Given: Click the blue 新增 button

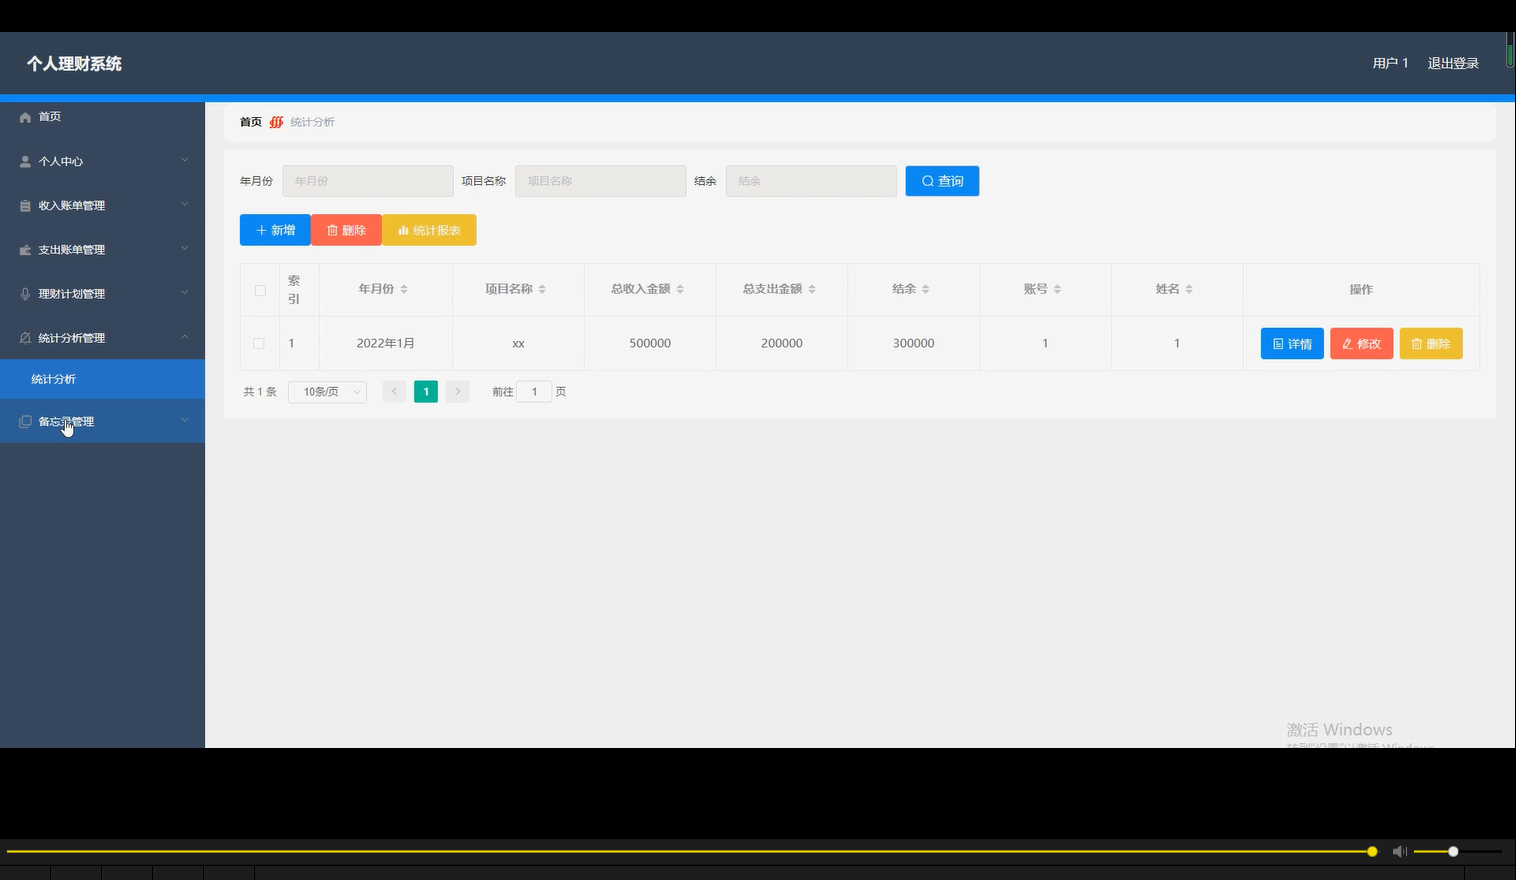Looking at the screenshot, I should (275, 230).
